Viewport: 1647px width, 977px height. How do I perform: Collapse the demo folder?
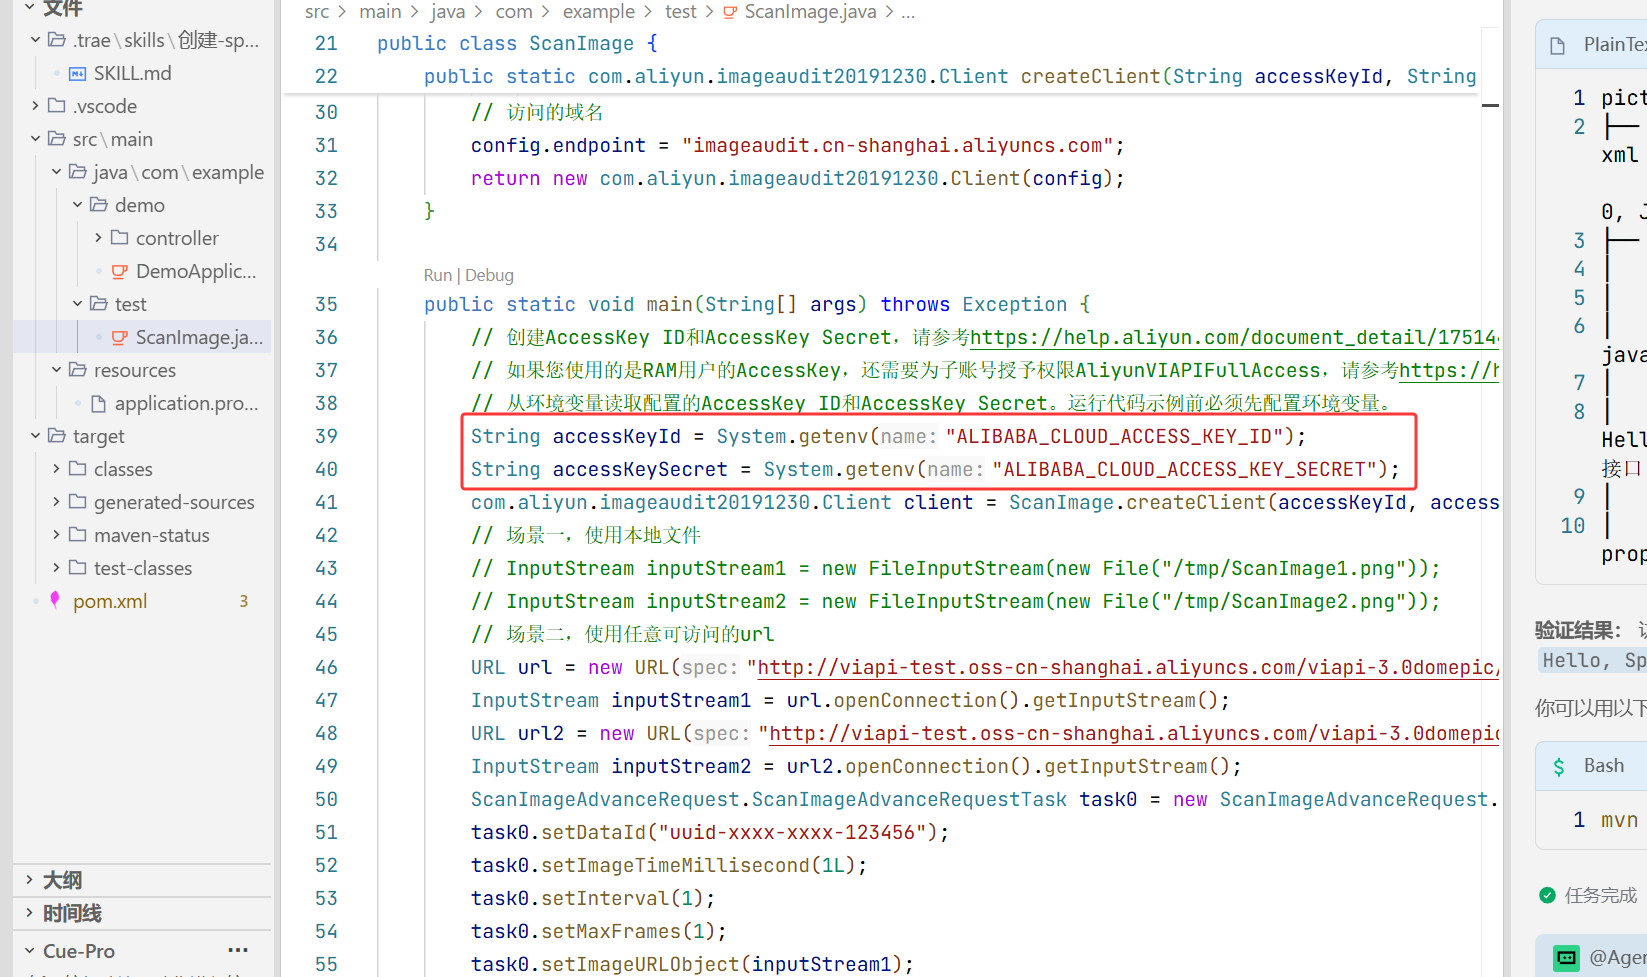coord(77,205)
